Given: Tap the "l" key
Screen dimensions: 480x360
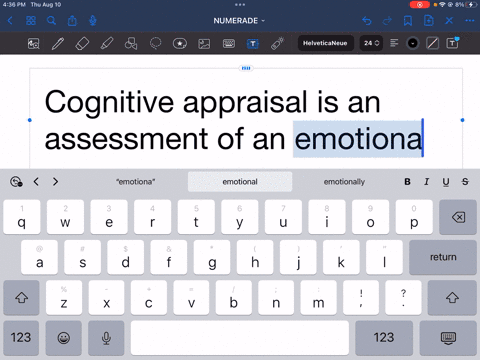Looking at the screenshot, I should coord(384,257).
